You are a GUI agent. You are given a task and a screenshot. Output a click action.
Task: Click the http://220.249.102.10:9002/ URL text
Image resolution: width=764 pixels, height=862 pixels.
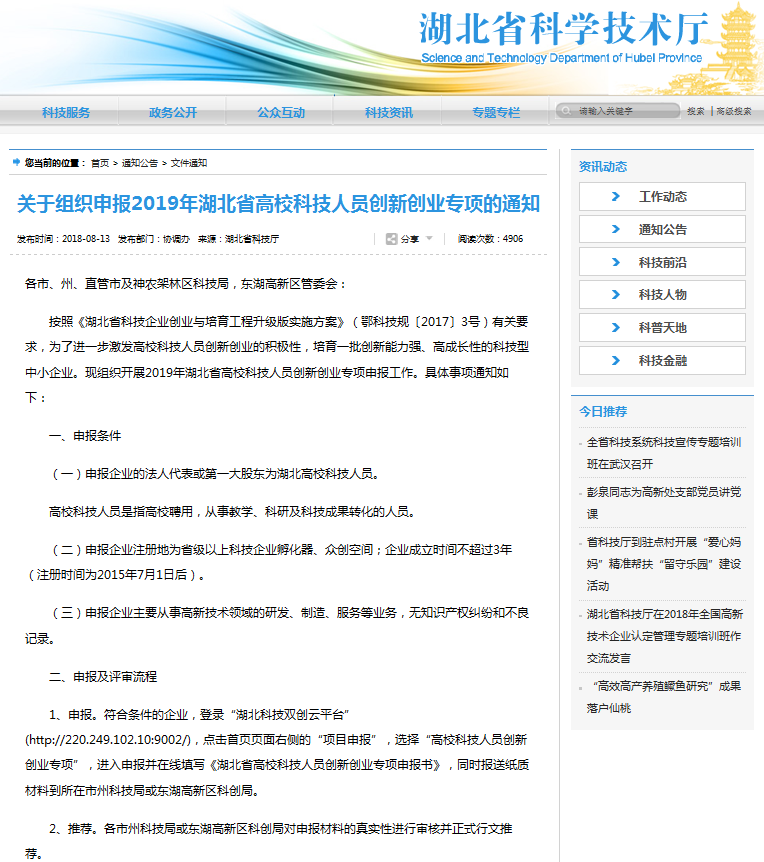[x=108, y=740]
